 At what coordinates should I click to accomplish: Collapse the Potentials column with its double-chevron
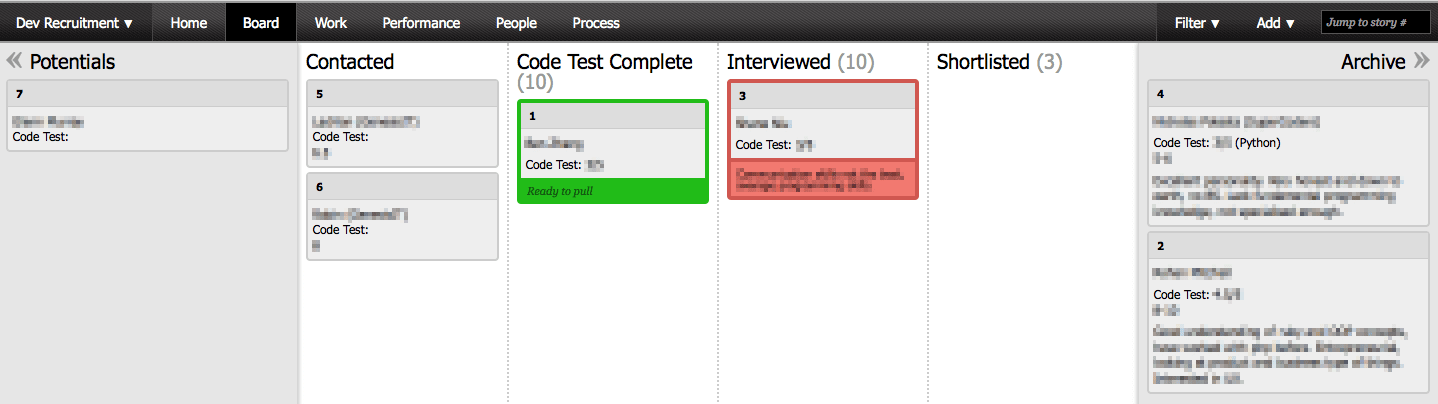(15, 61)
